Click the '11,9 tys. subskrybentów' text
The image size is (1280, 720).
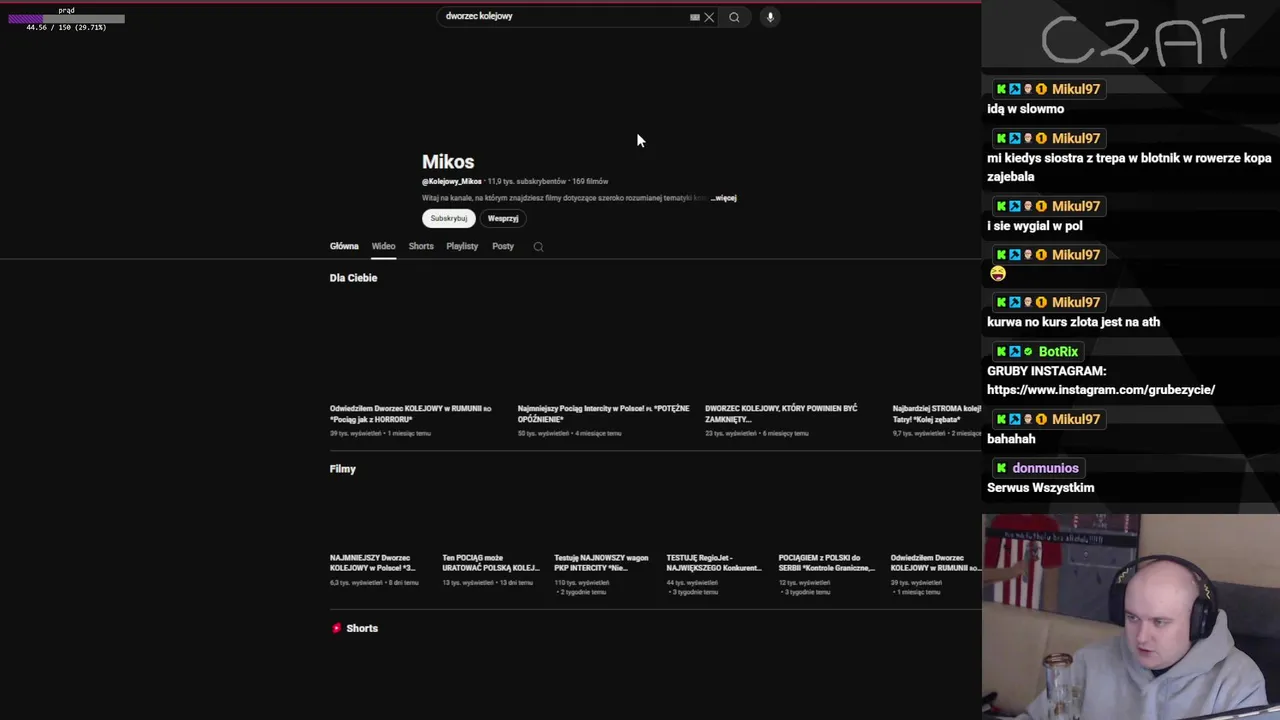click(527, 182)
